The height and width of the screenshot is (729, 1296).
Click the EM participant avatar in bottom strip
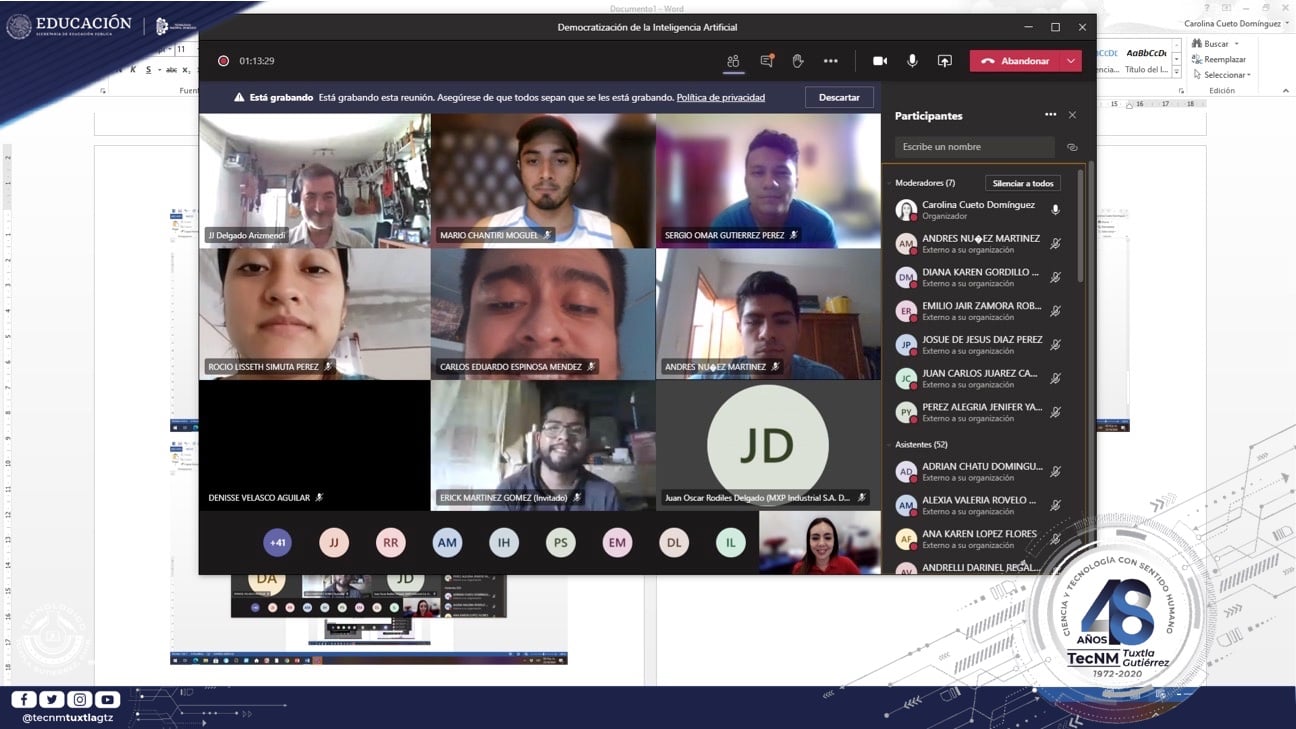617,543
